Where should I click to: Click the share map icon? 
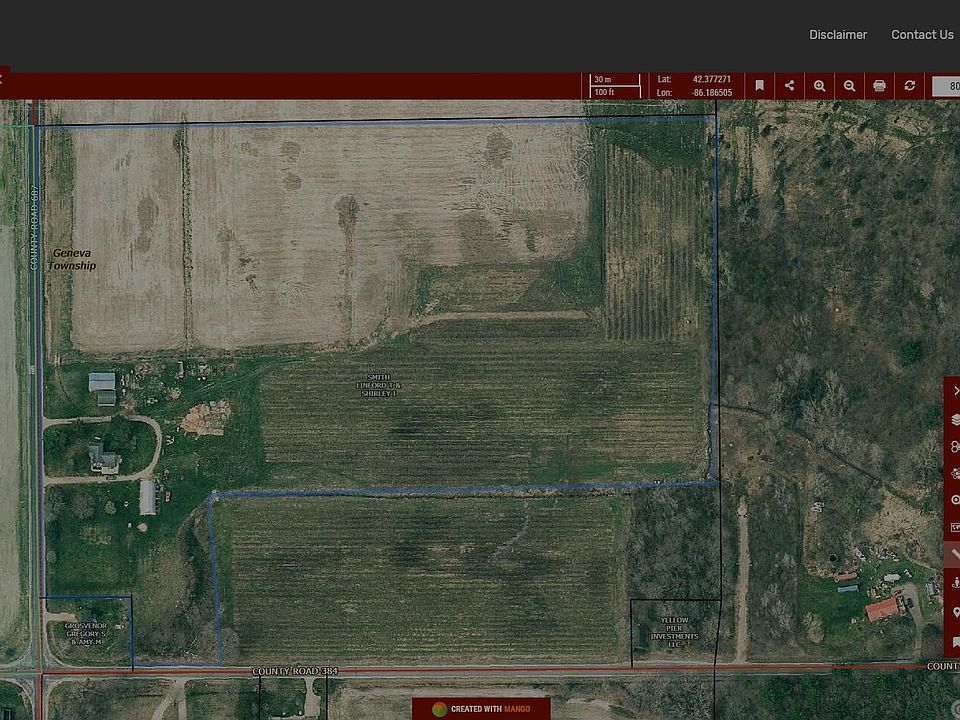pyautogui.click(x=790, y=86)
